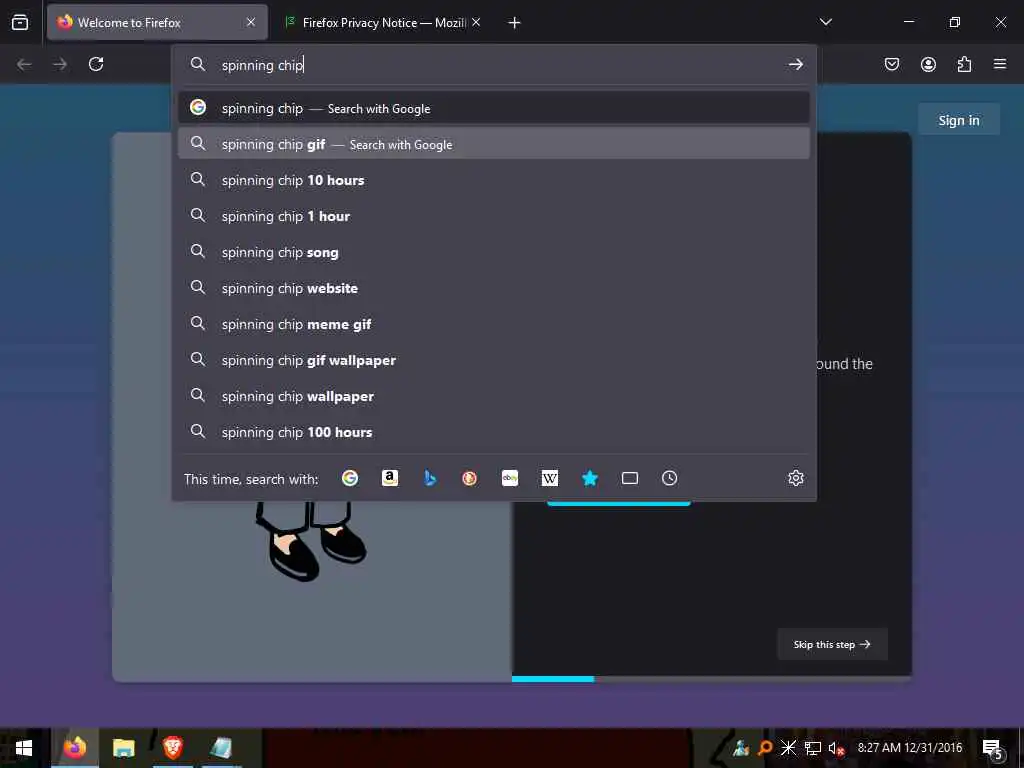This screenshot has width=1024, height=768.
Task: Search bookmarks using the star icon
Action: click(x=590, y=478)
